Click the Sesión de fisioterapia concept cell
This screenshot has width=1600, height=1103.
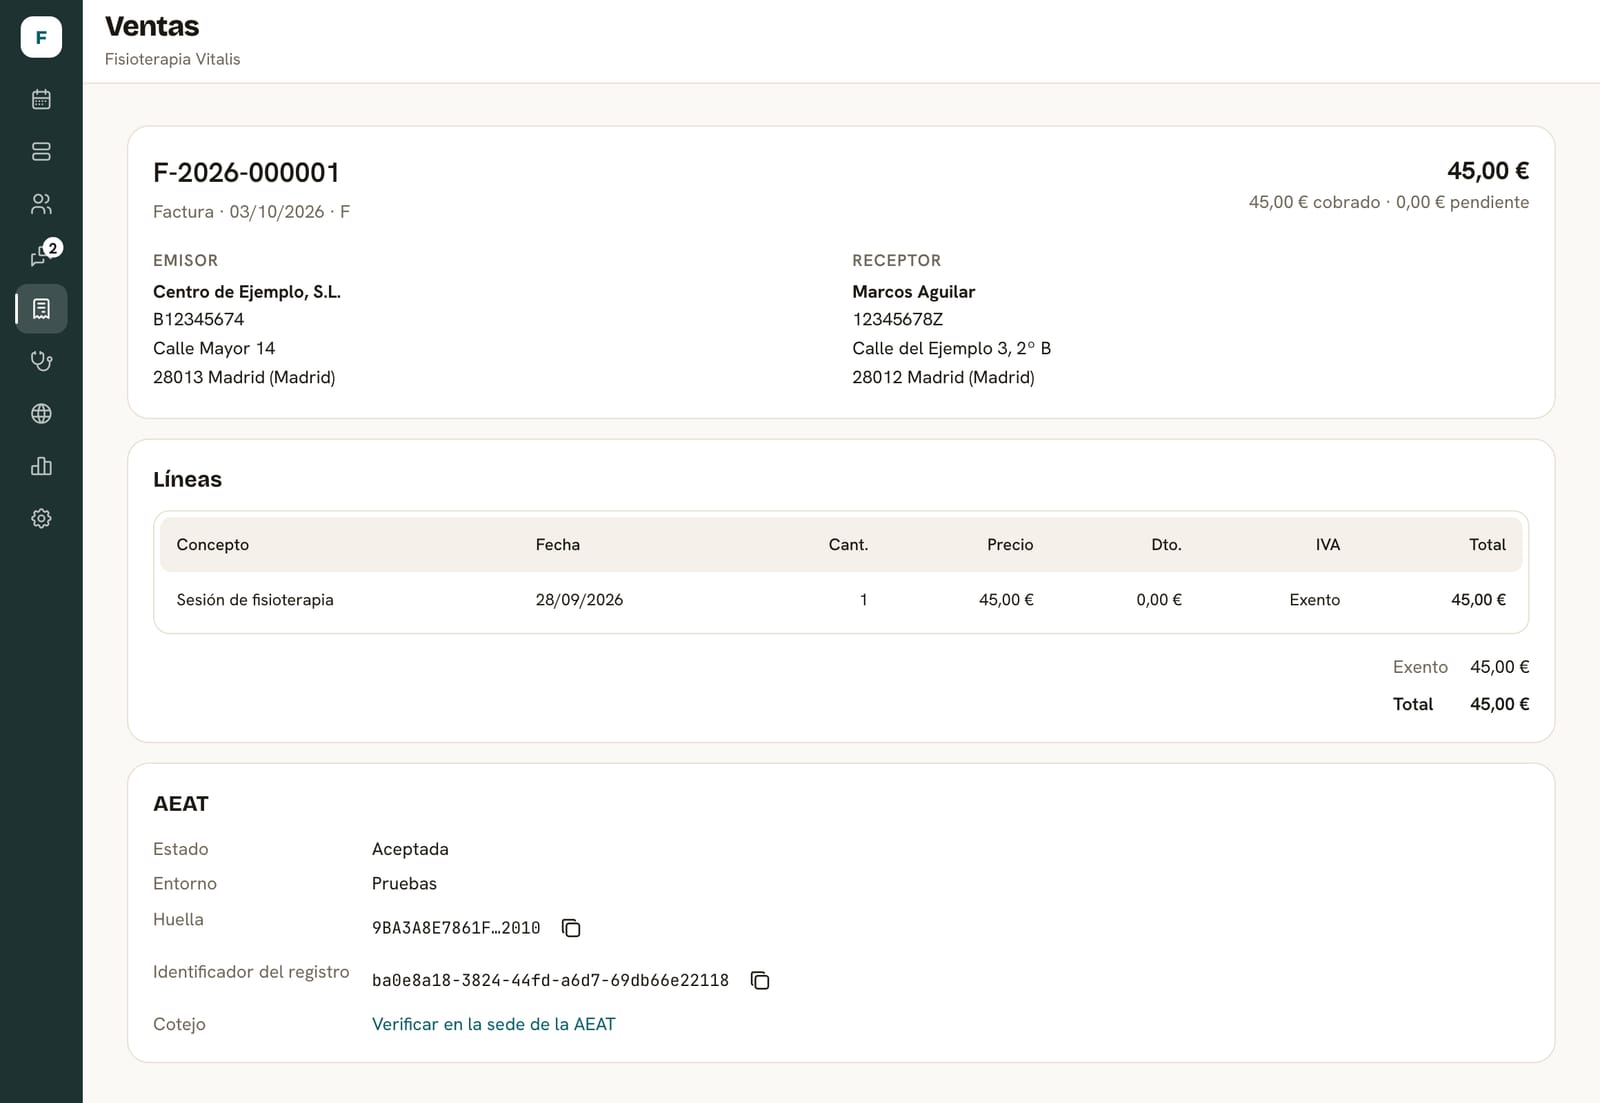pos(255,600)
